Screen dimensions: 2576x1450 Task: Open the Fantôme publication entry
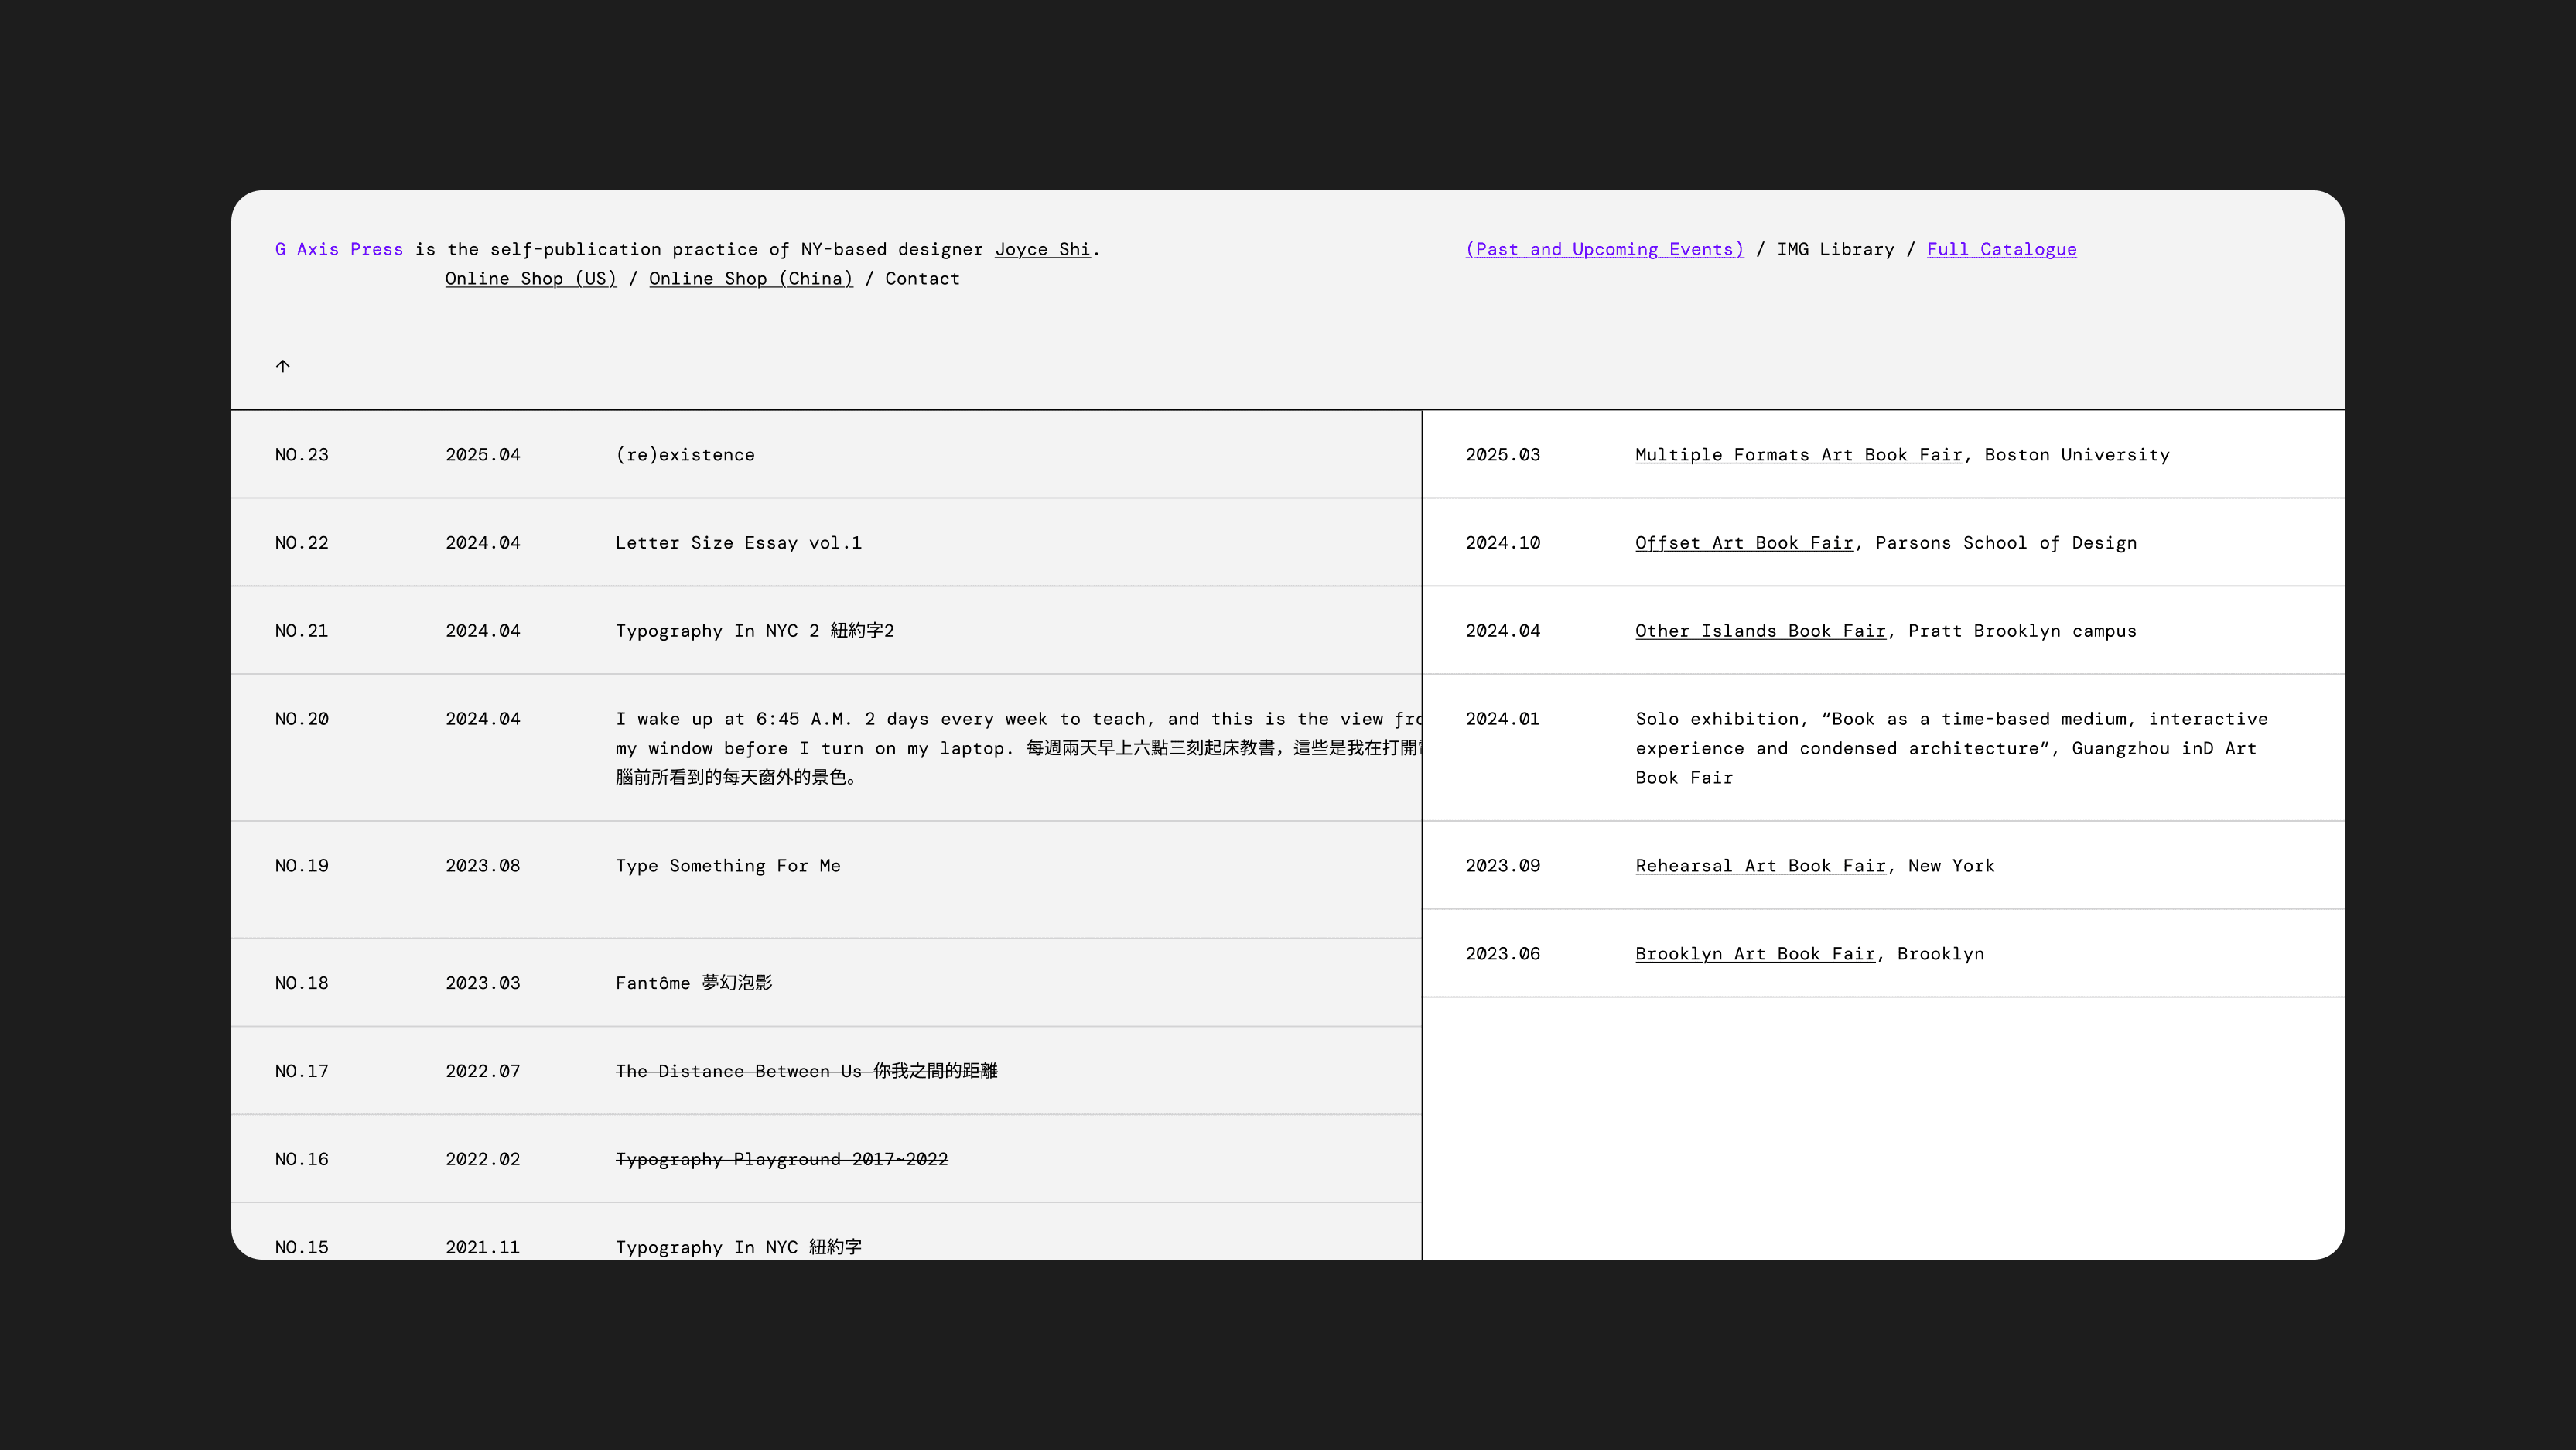[693, 983]
